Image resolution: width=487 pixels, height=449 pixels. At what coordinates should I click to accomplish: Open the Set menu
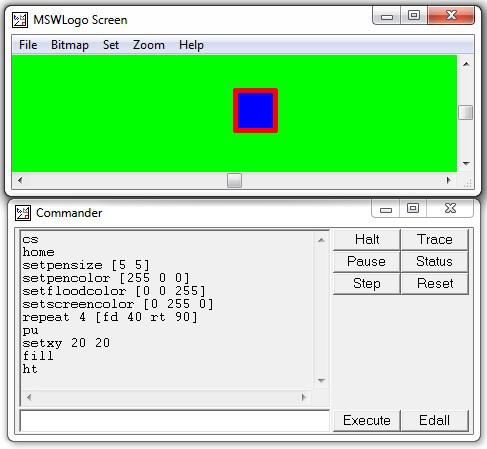coord(111,45)
